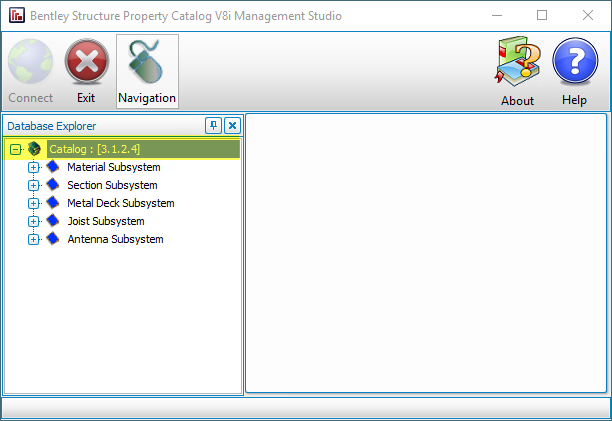The height and width of the screenshot is (421, 612).
Task: Pin the Database Explorer panel
Action: point(213,126)
